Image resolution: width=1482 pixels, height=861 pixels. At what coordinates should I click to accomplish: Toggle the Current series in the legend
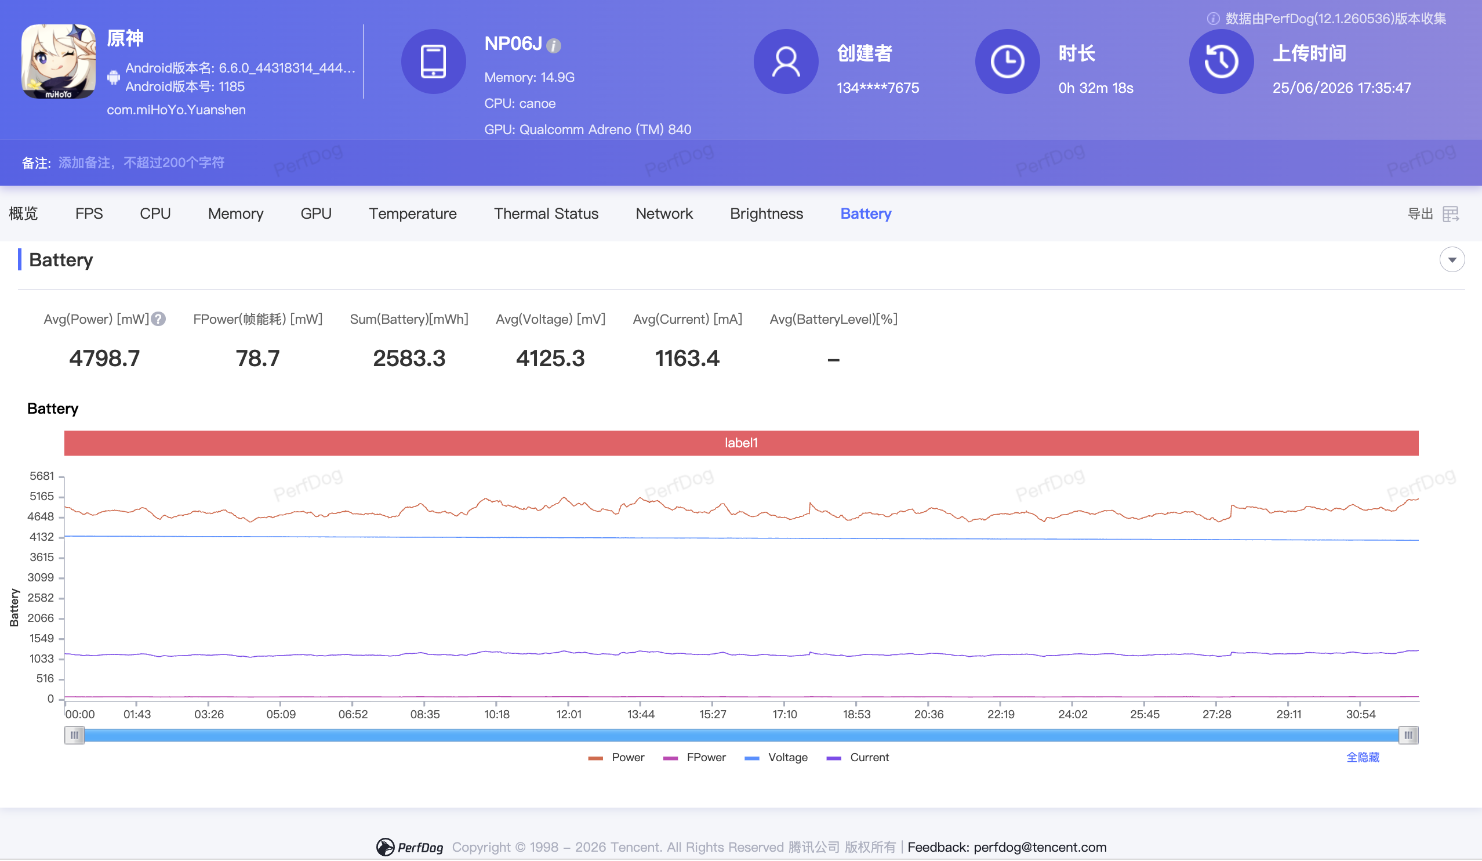tap(858, 758)
